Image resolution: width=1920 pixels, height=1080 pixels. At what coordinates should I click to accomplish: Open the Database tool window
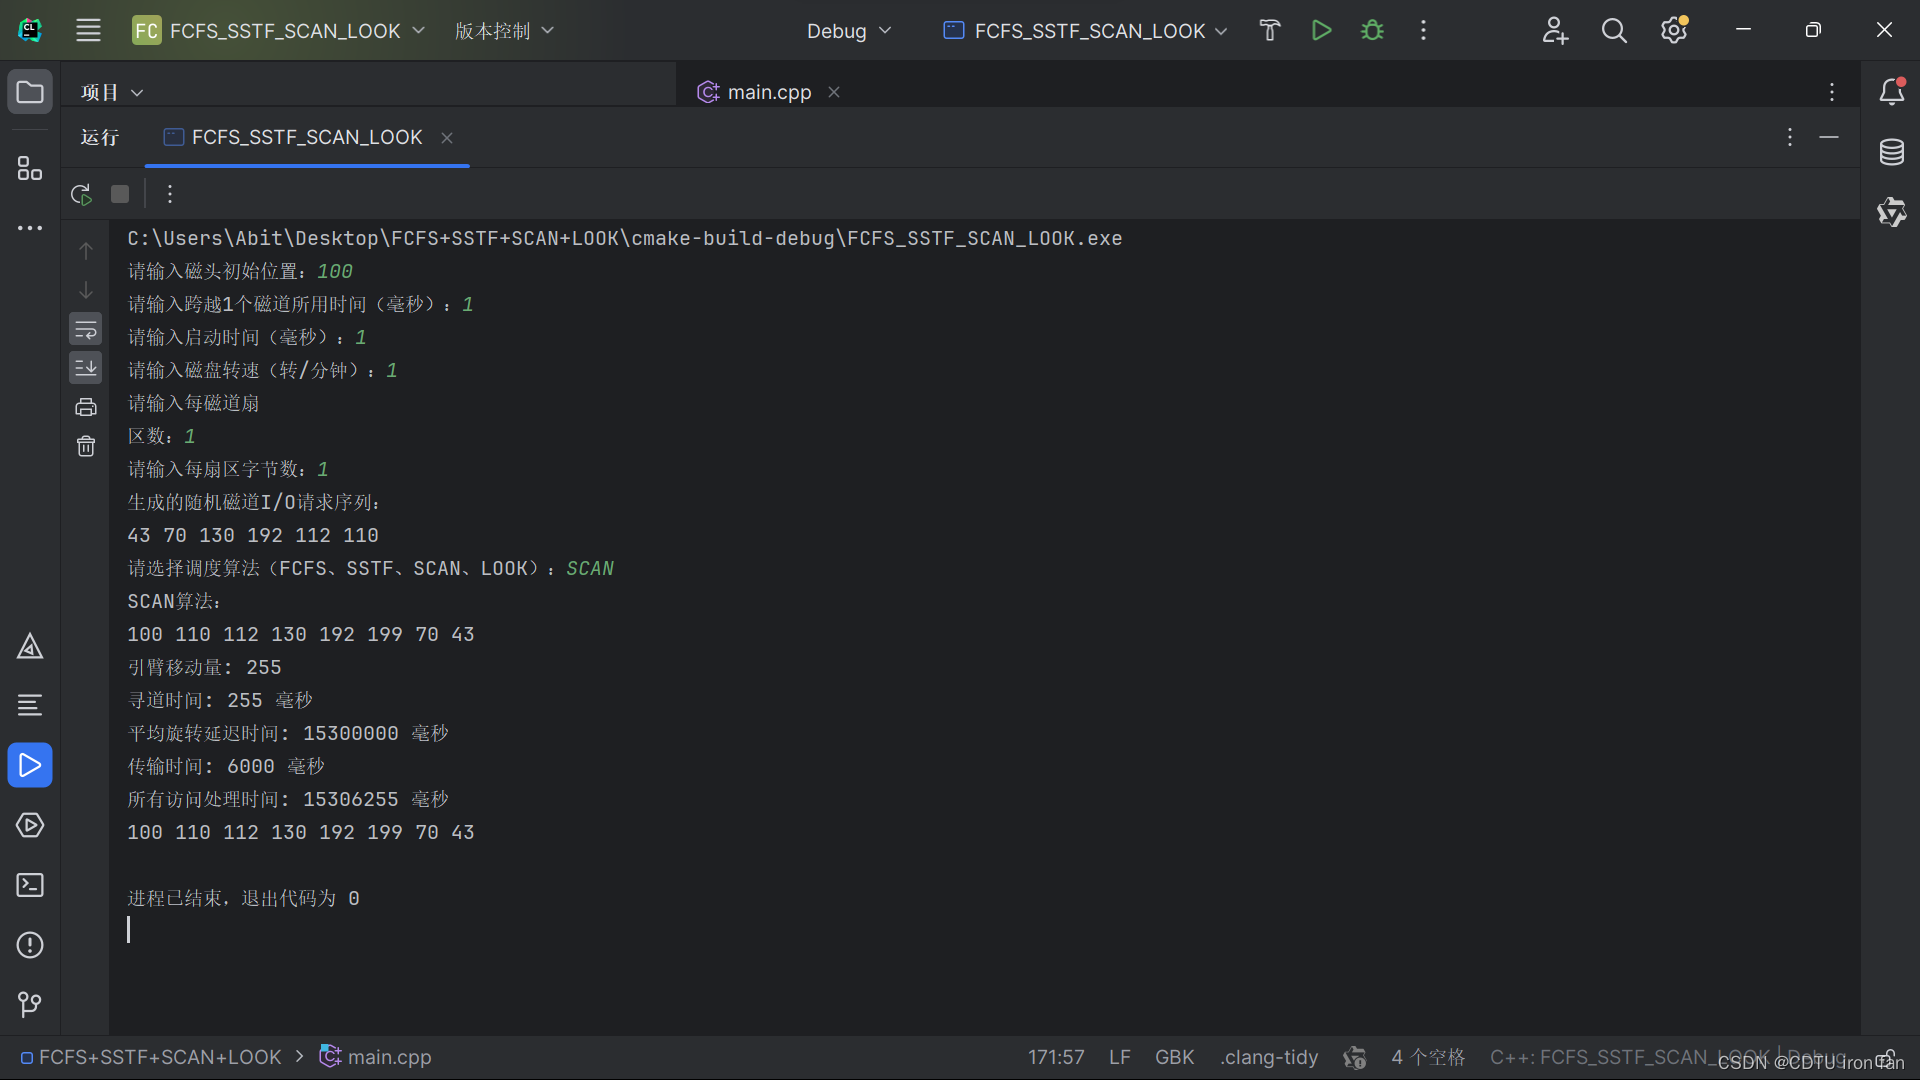pos(1891,152)
